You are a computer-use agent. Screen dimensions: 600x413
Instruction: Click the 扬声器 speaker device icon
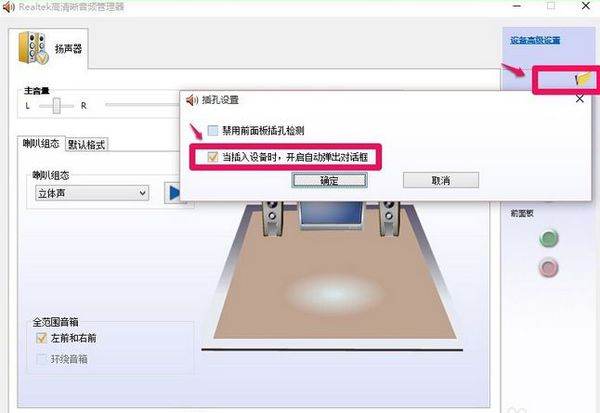pos(33,48)
